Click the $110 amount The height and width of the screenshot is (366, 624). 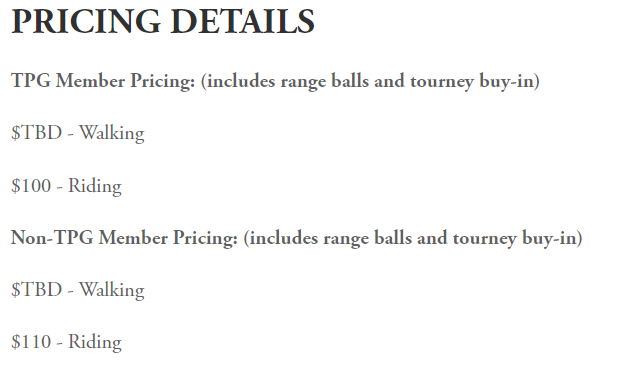pos(31,342)
